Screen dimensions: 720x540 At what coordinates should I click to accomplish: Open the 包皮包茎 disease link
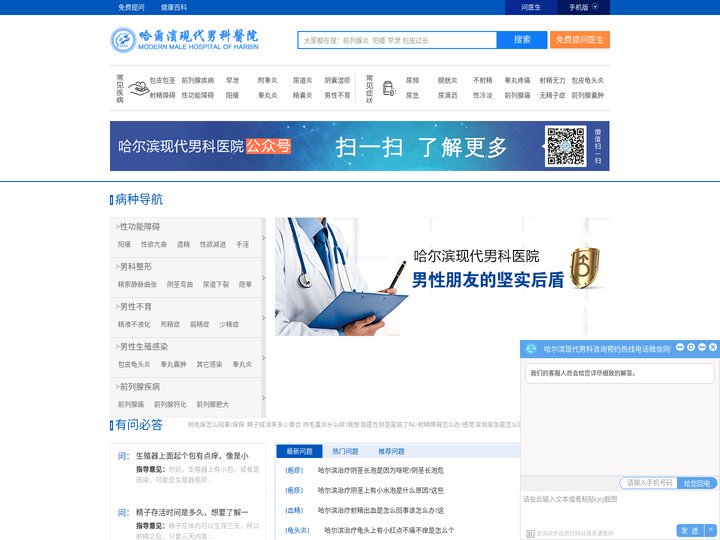pyautogui.click(x=162, y=80)
